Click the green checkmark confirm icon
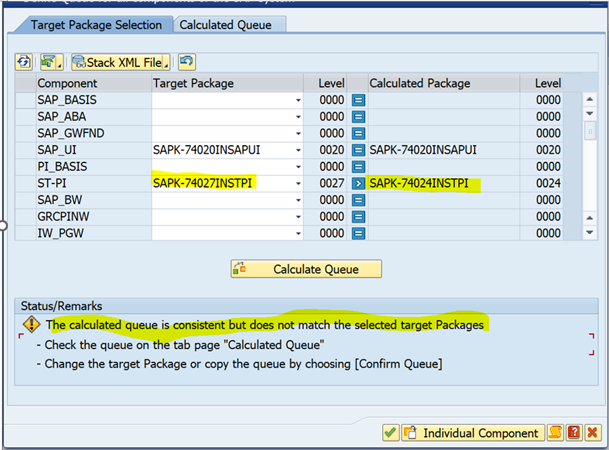Viewport: 609px width, 450px height. [390, 433]
